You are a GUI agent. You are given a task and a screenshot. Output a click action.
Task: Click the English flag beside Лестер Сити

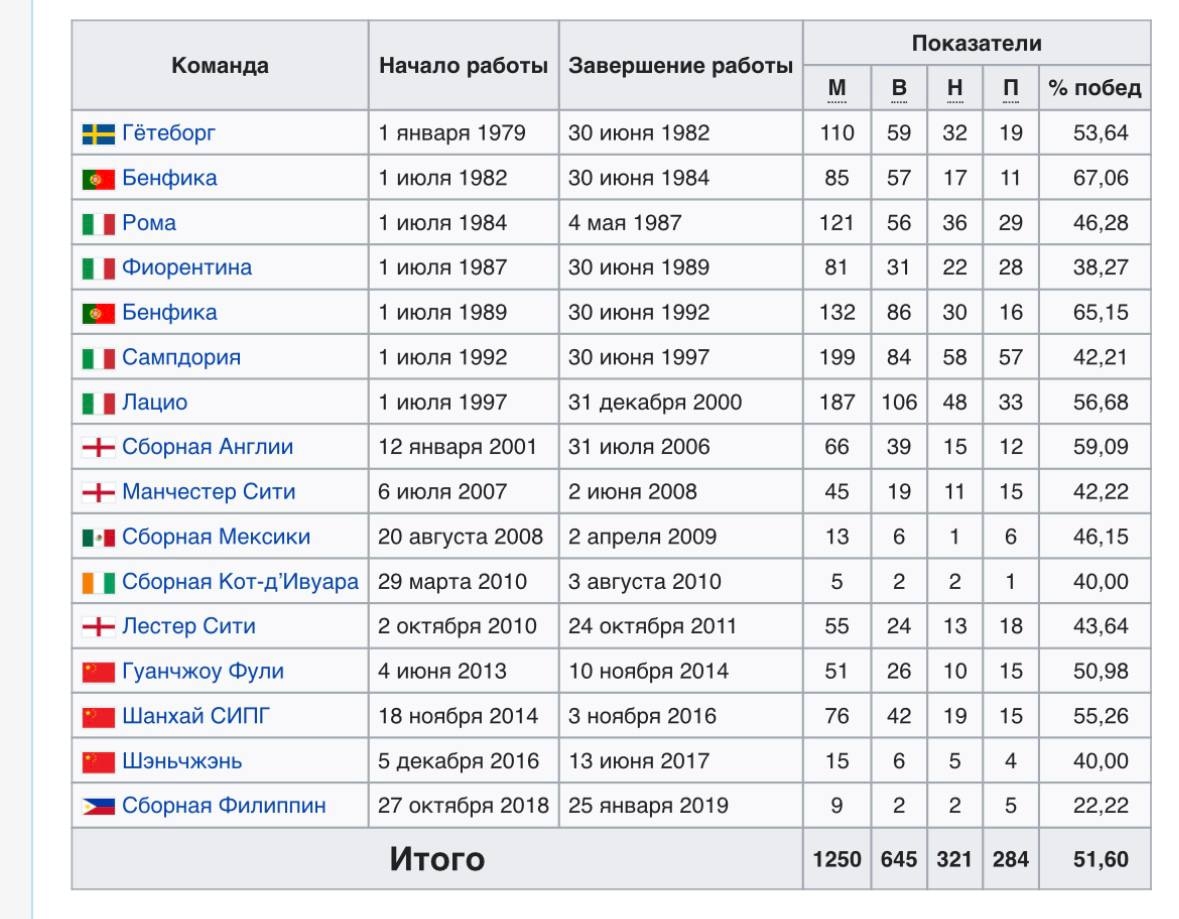[99, 627]
